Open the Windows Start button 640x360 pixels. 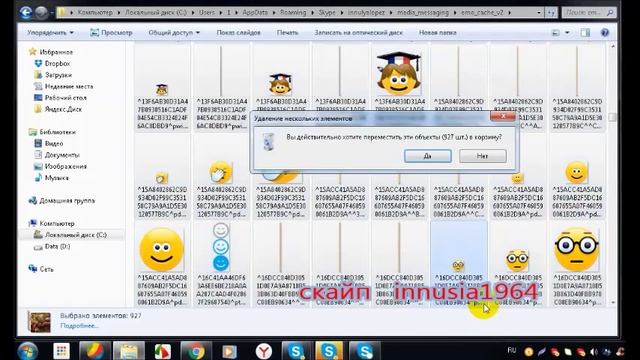click(28, 351)
